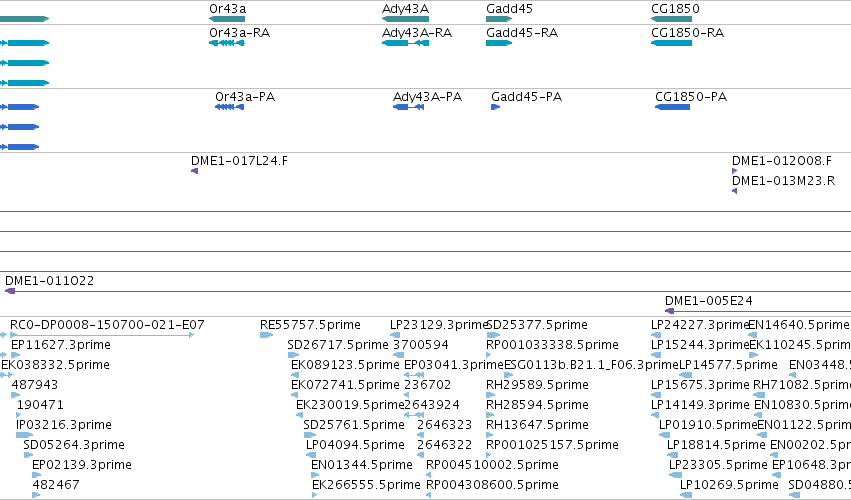Select the ESG0113b.B21.1_F06.3prime glyph
851x500 pixels.
[509, 375]
